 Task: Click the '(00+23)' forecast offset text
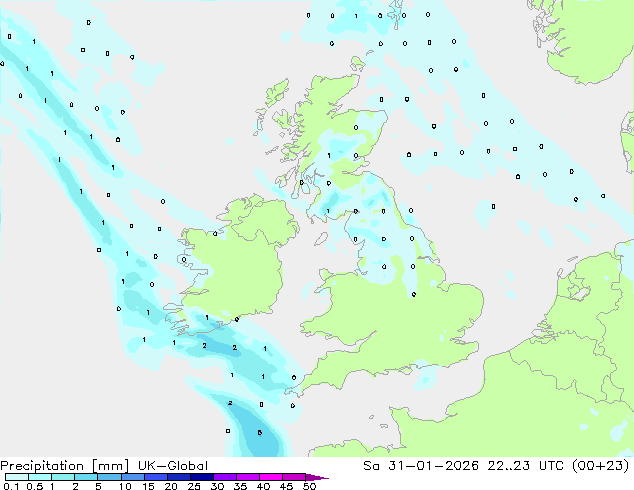click(601, 466)
